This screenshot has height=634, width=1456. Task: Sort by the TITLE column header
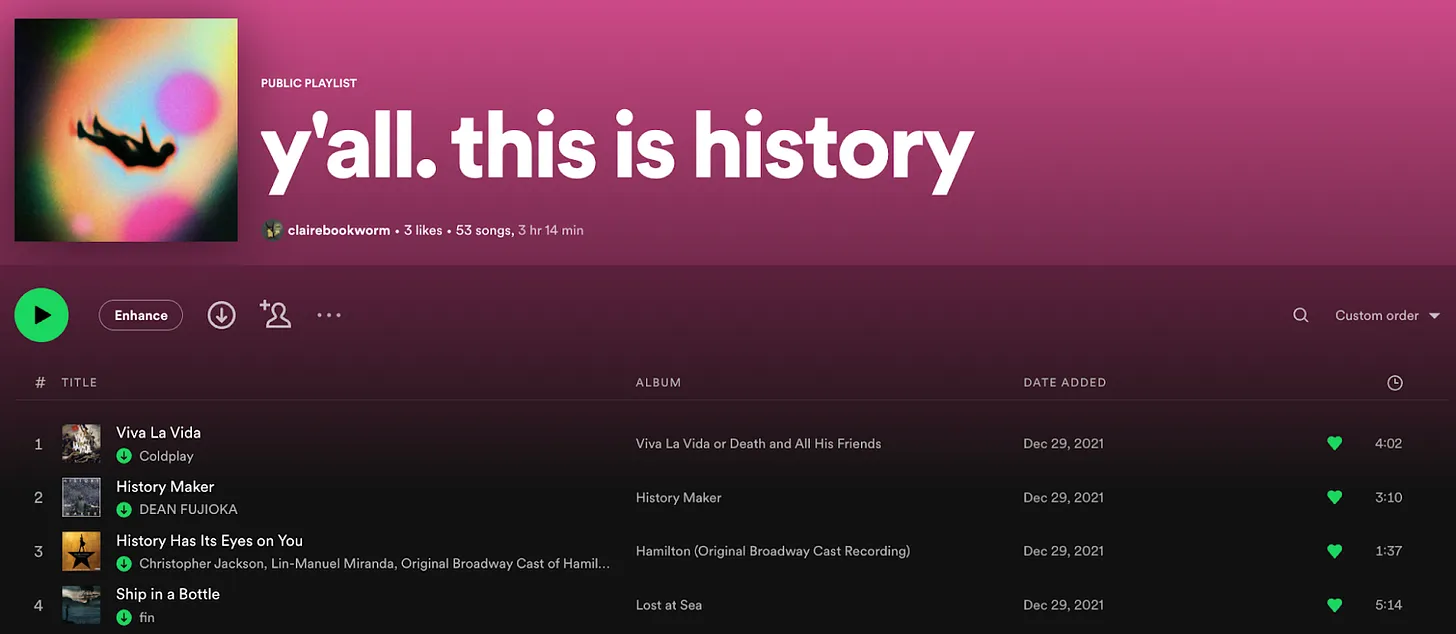pyautogui.click(x=79, y=382)
